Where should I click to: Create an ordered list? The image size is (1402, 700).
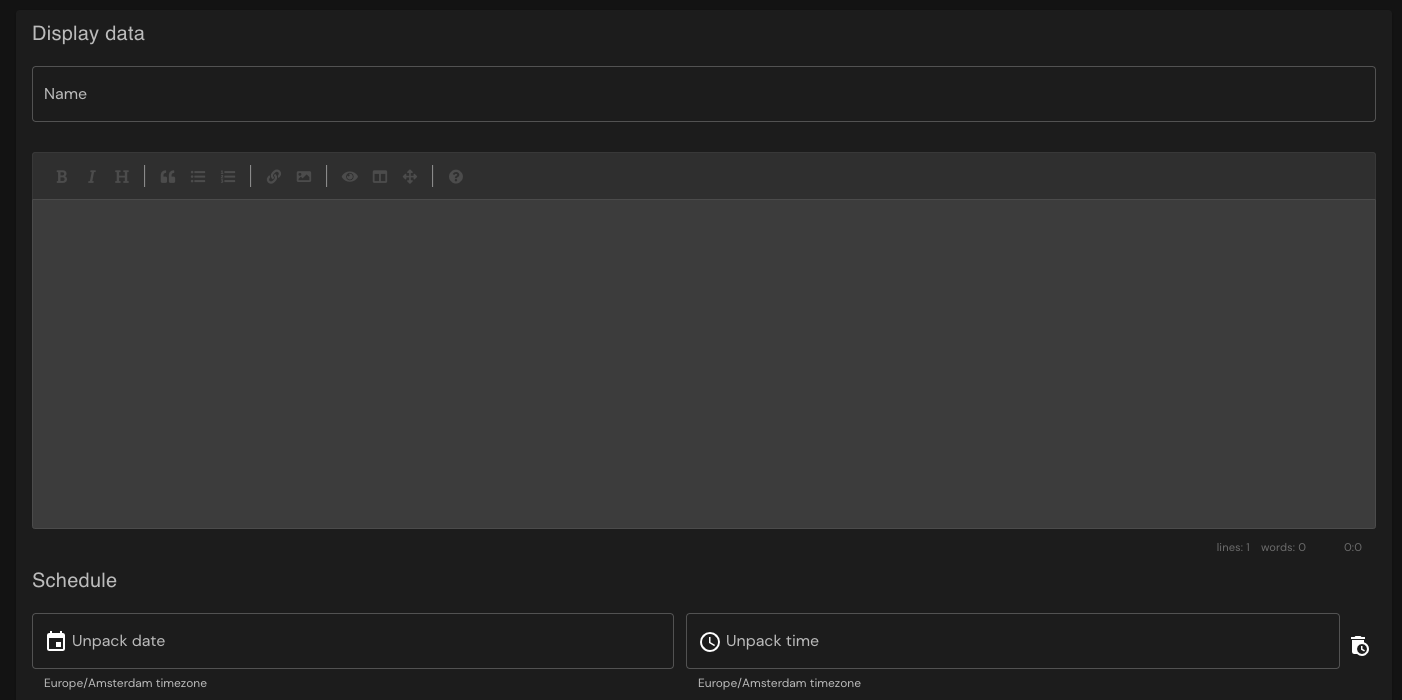click(227, 176)
